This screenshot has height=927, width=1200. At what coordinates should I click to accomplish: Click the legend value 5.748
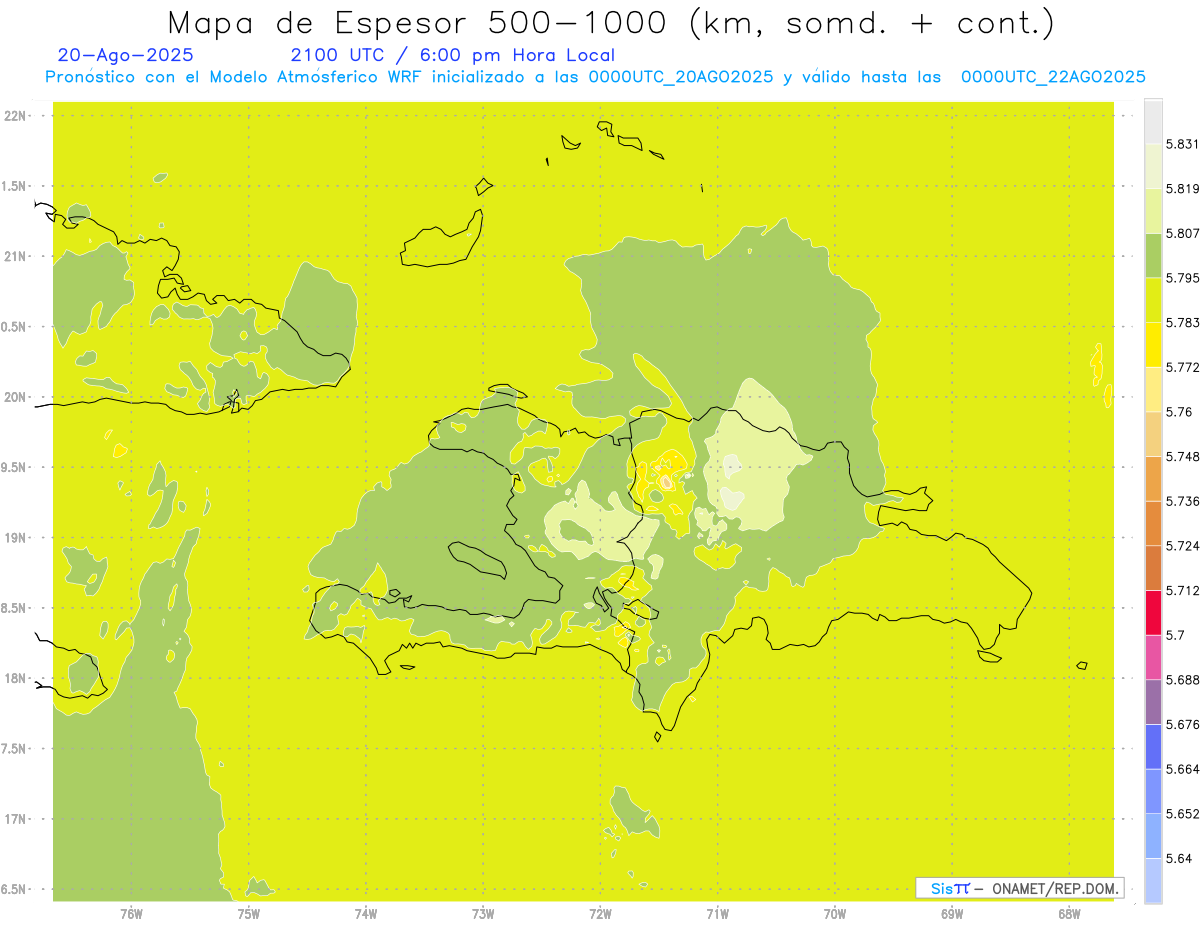(1182, 456)
